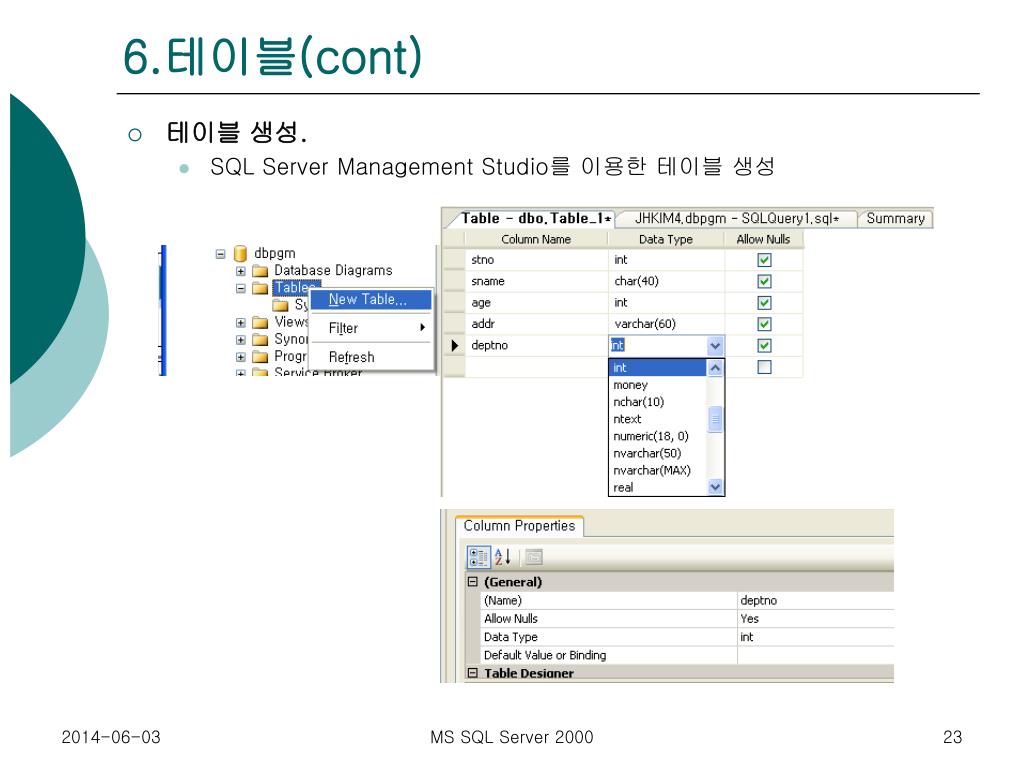Click the Views folder icon
Screen dimensions: 1024x768
[x=261, y=322]
